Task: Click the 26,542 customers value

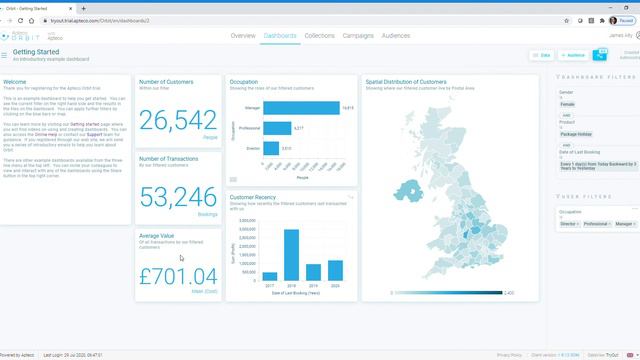Action: coord(178,120)
